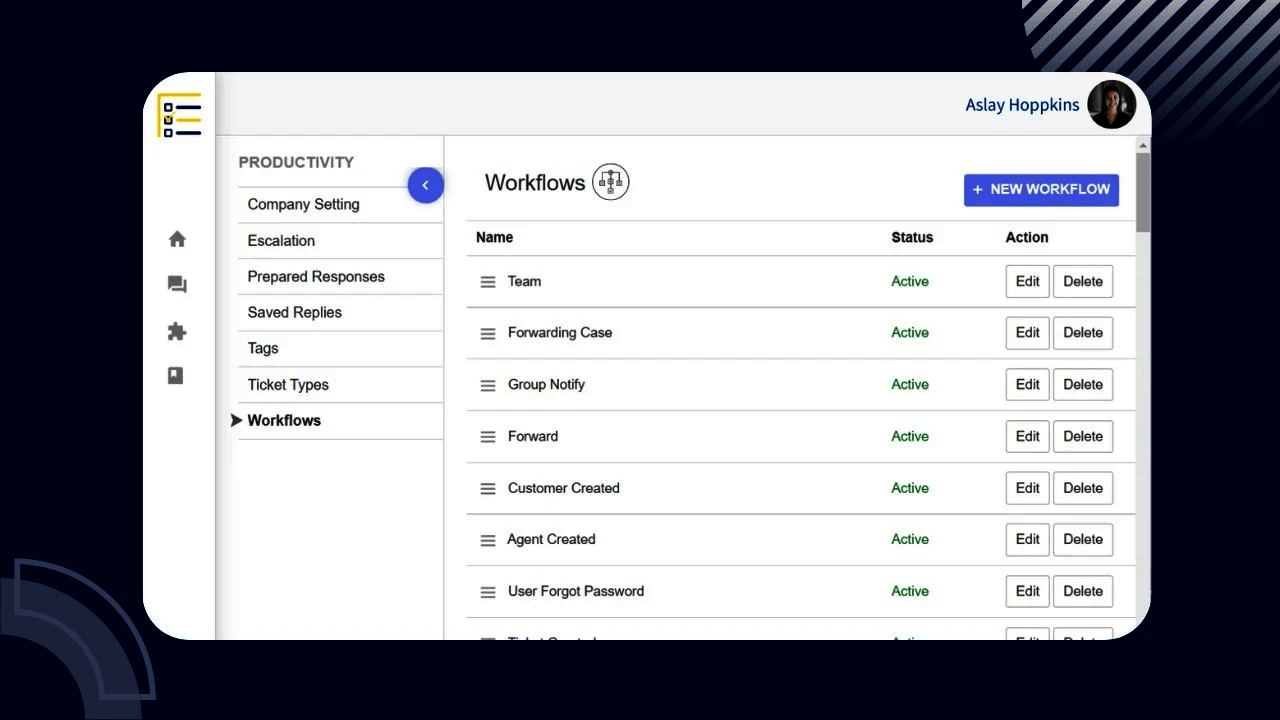
Task: Edit the Group Notify workflow
Action: tap(1027, 384)
